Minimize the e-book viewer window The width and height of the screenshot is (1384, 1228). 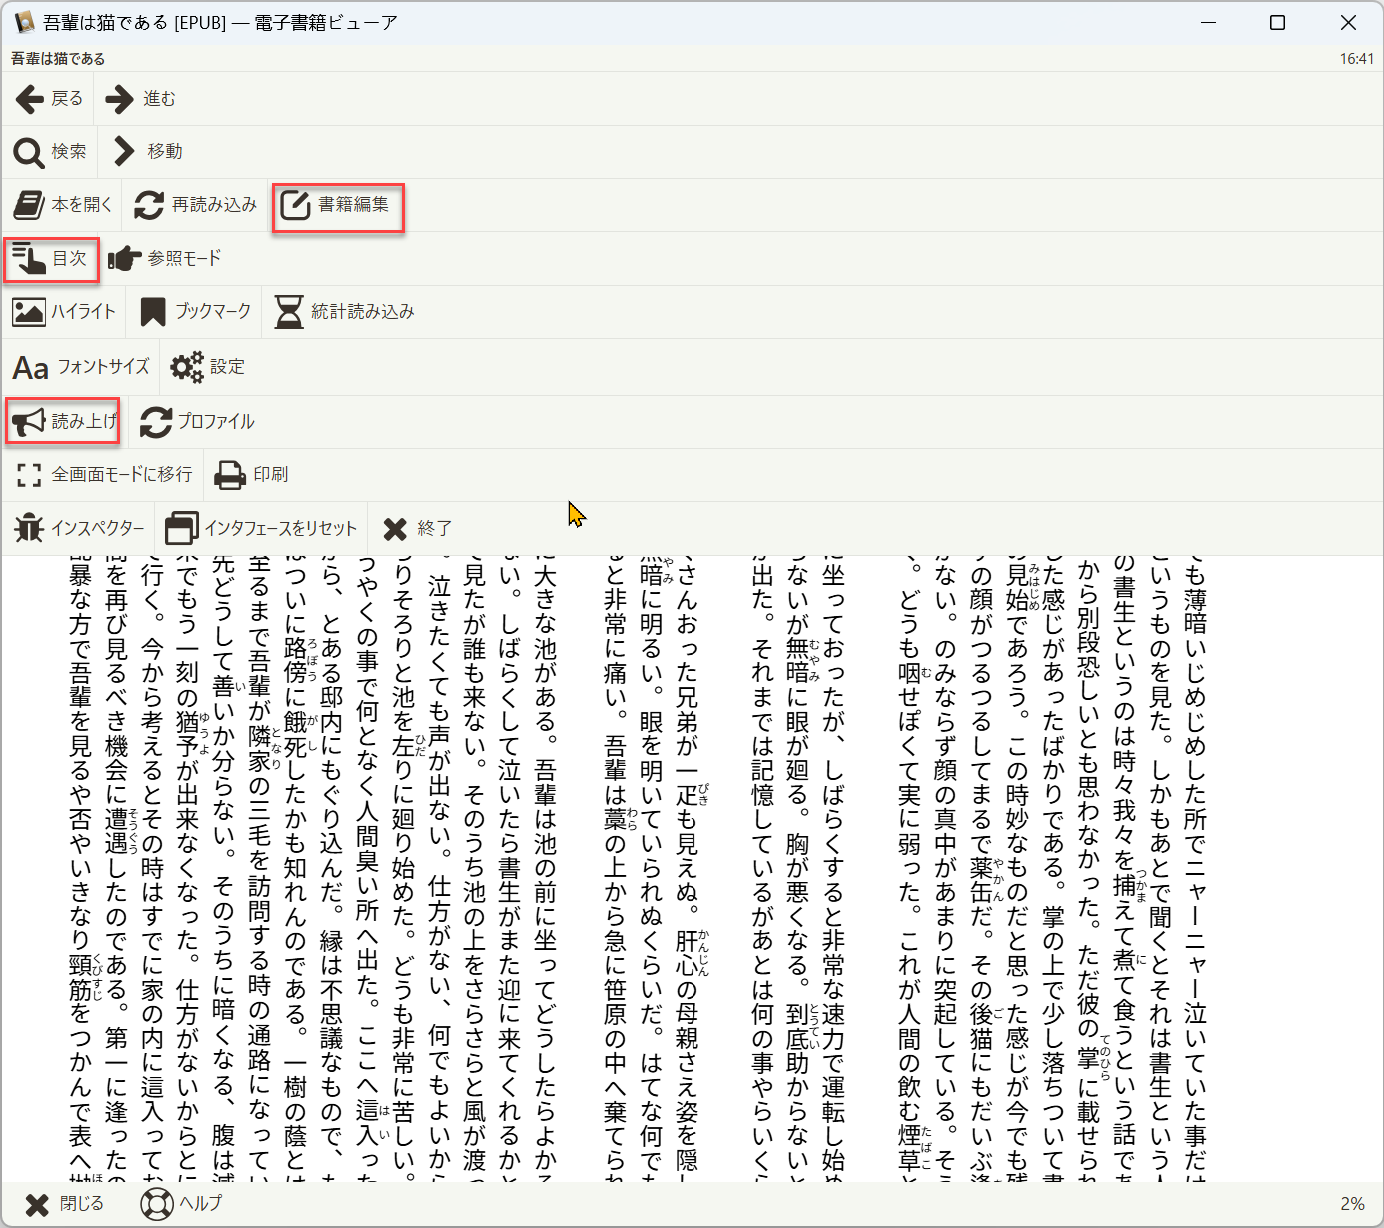pos(1208,22)
